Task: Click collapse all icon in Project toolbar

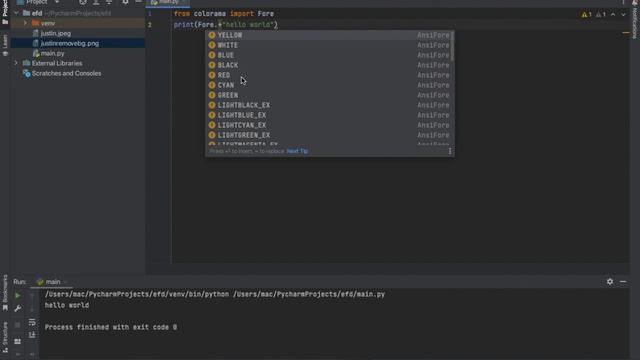Action: tap(109, 2)
